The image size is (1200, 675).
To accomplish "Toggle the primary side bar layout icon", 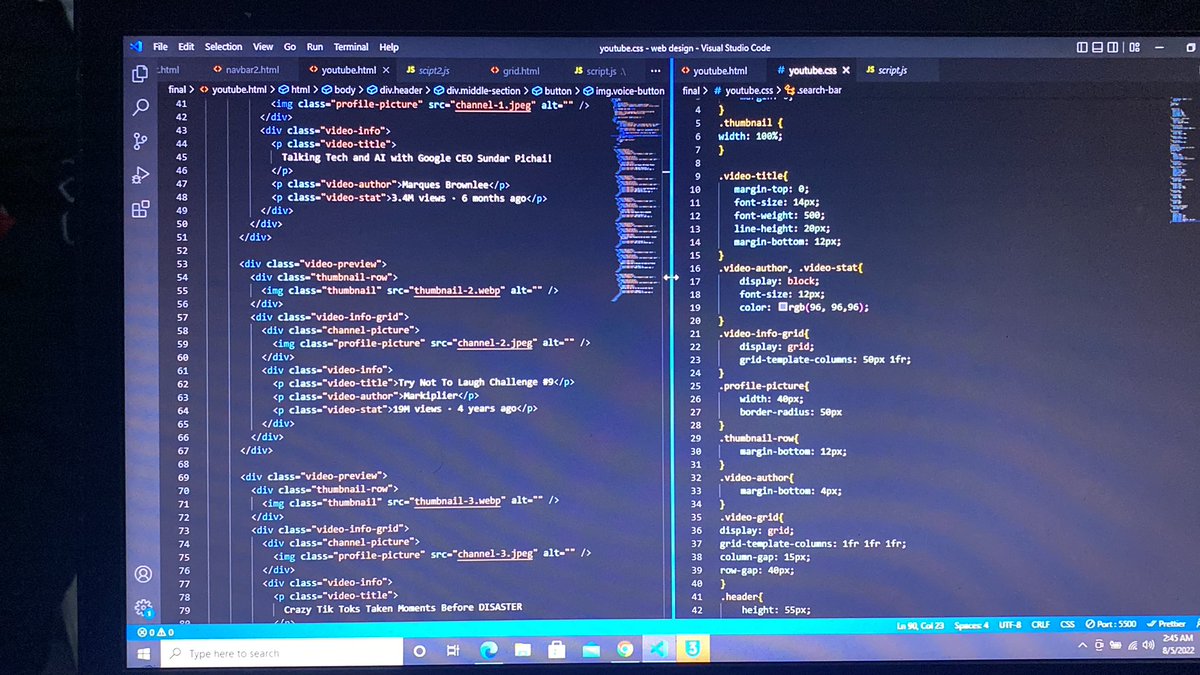I will click(1083, 47).
